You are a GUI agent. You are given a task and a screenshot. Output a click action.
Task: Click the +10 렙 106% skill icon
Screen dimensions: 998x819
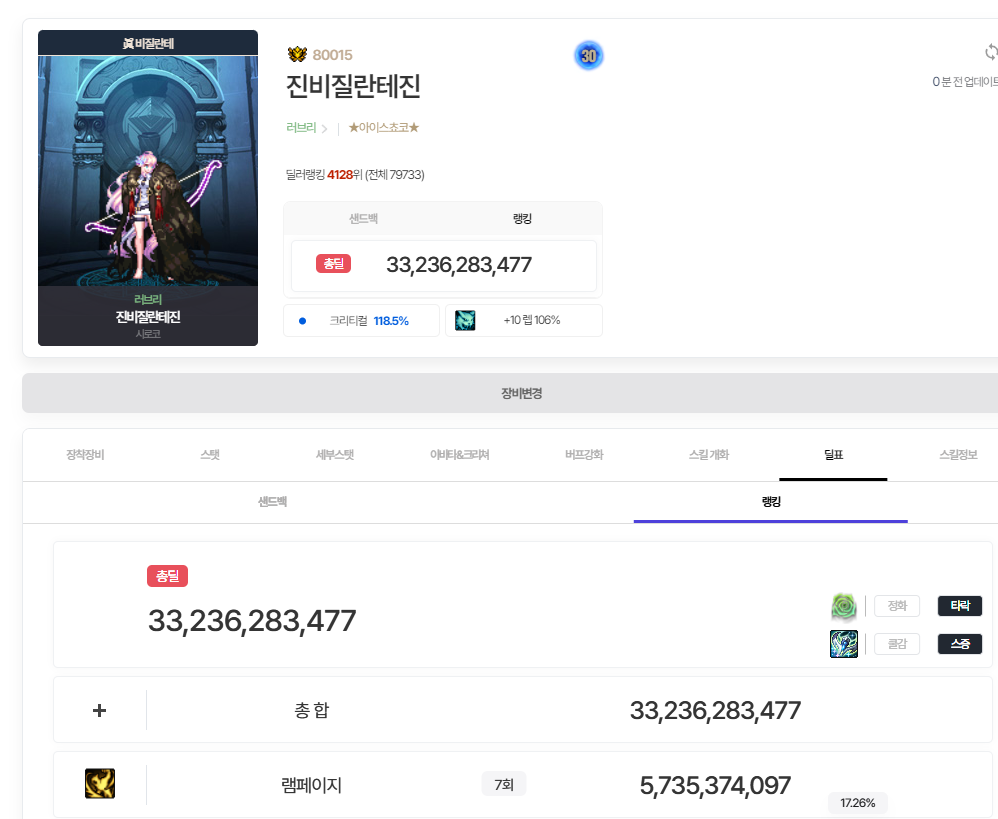click(465, 320)
